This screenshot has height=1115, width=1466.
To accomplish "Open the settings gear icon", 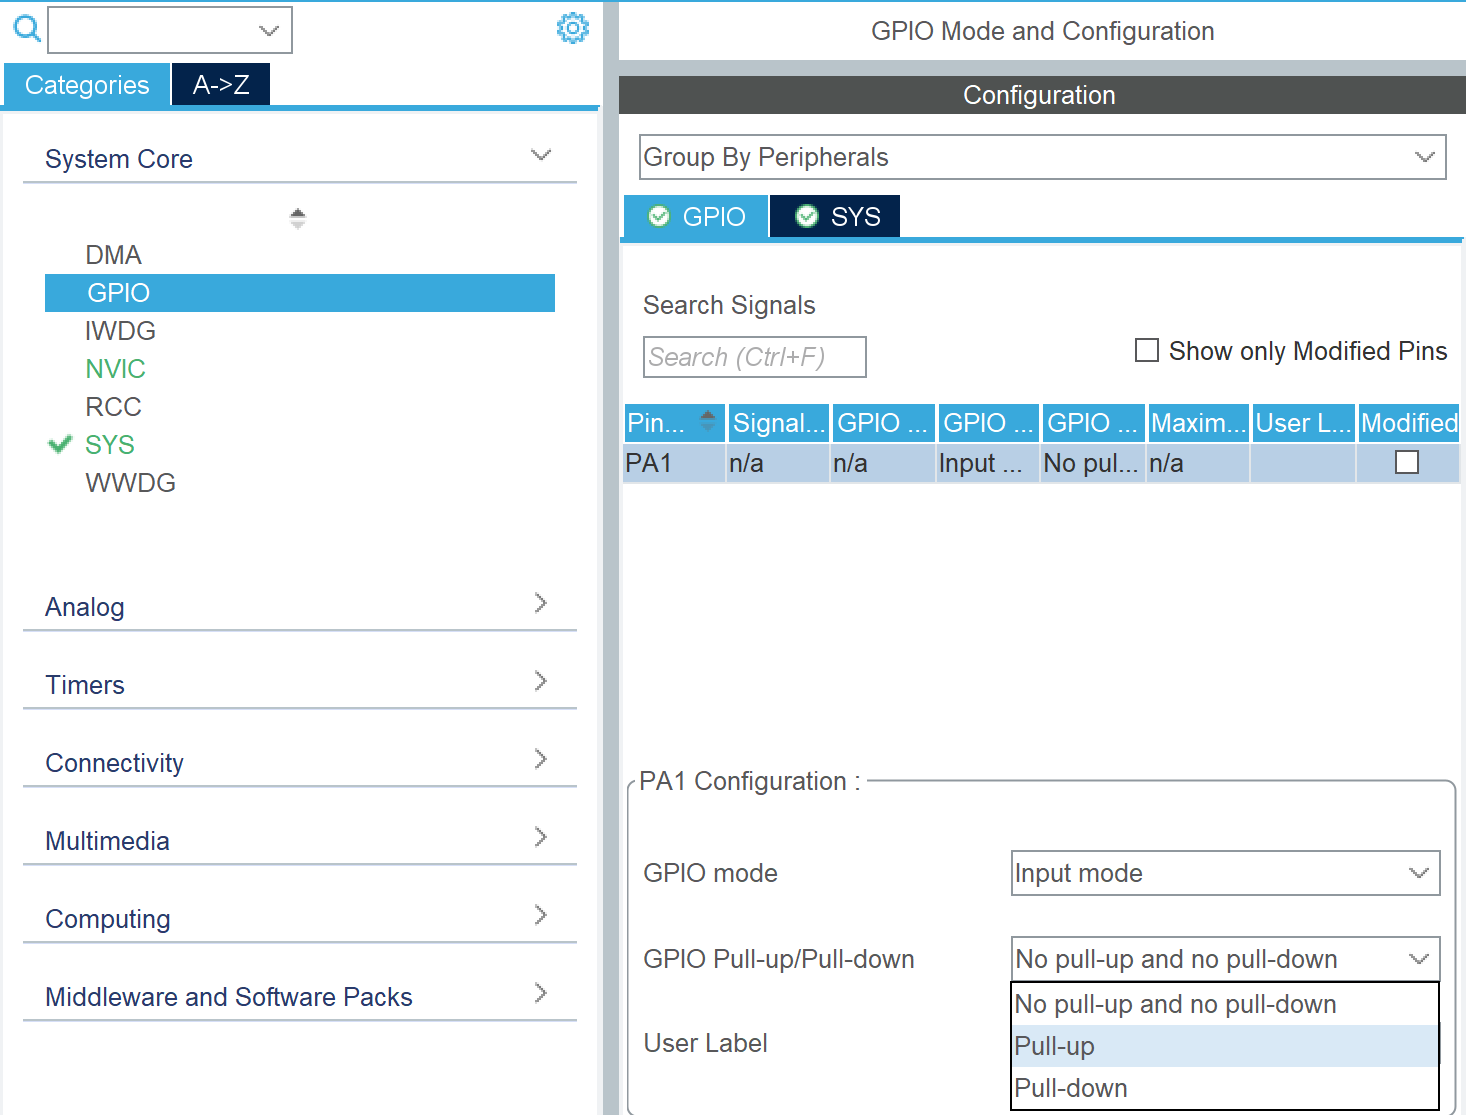I will tap(572, 28).
